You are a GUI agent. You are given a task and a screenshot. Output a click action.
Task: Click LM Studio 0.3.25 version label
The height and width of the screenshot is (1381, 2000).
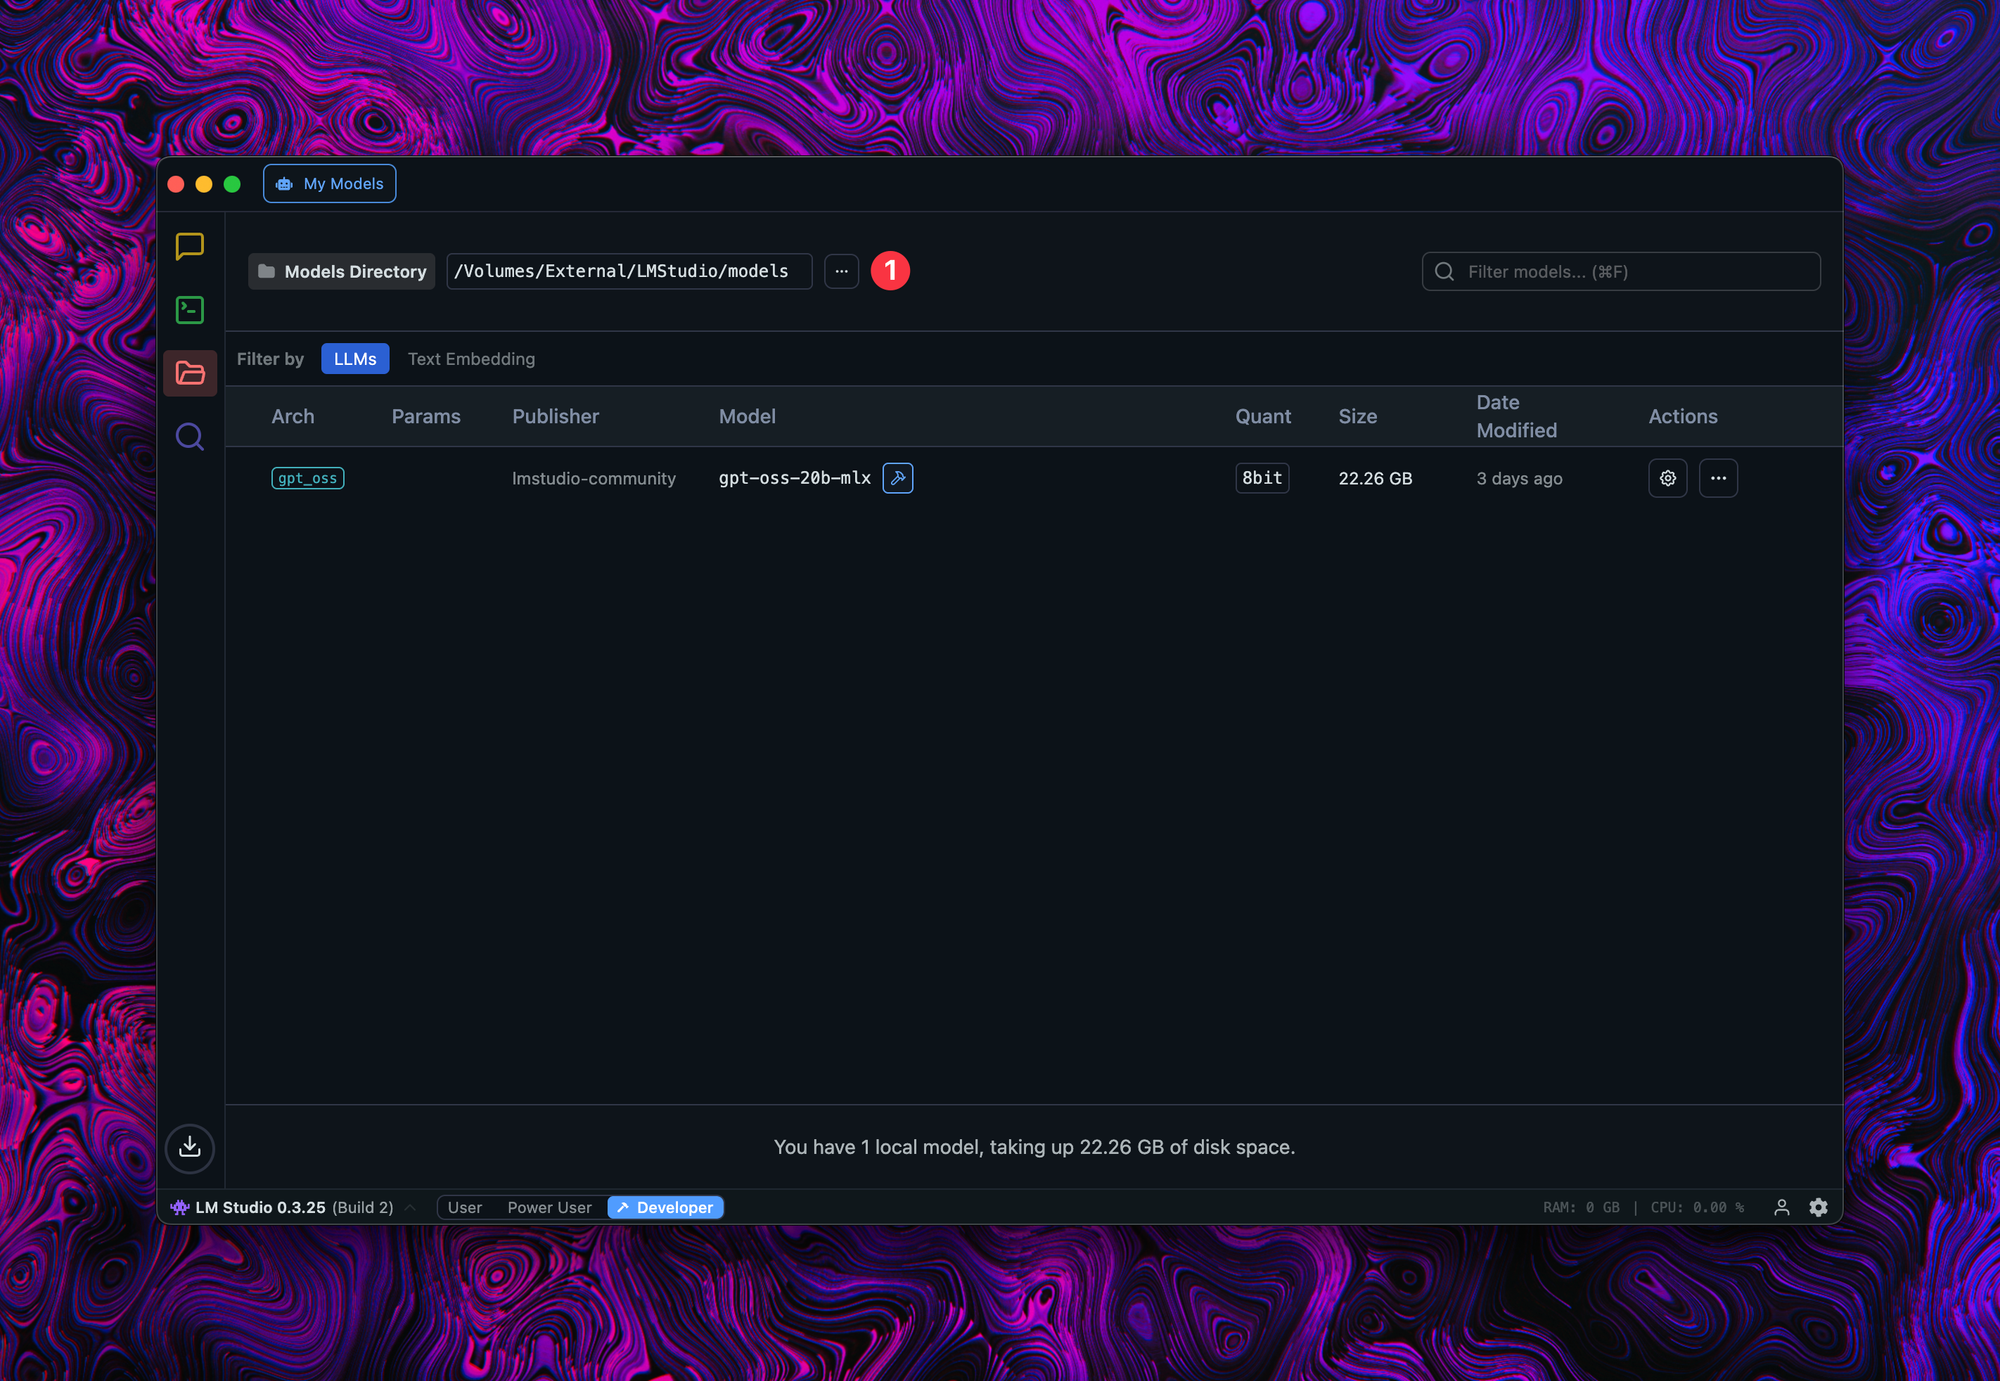[x=260, y=1207]
